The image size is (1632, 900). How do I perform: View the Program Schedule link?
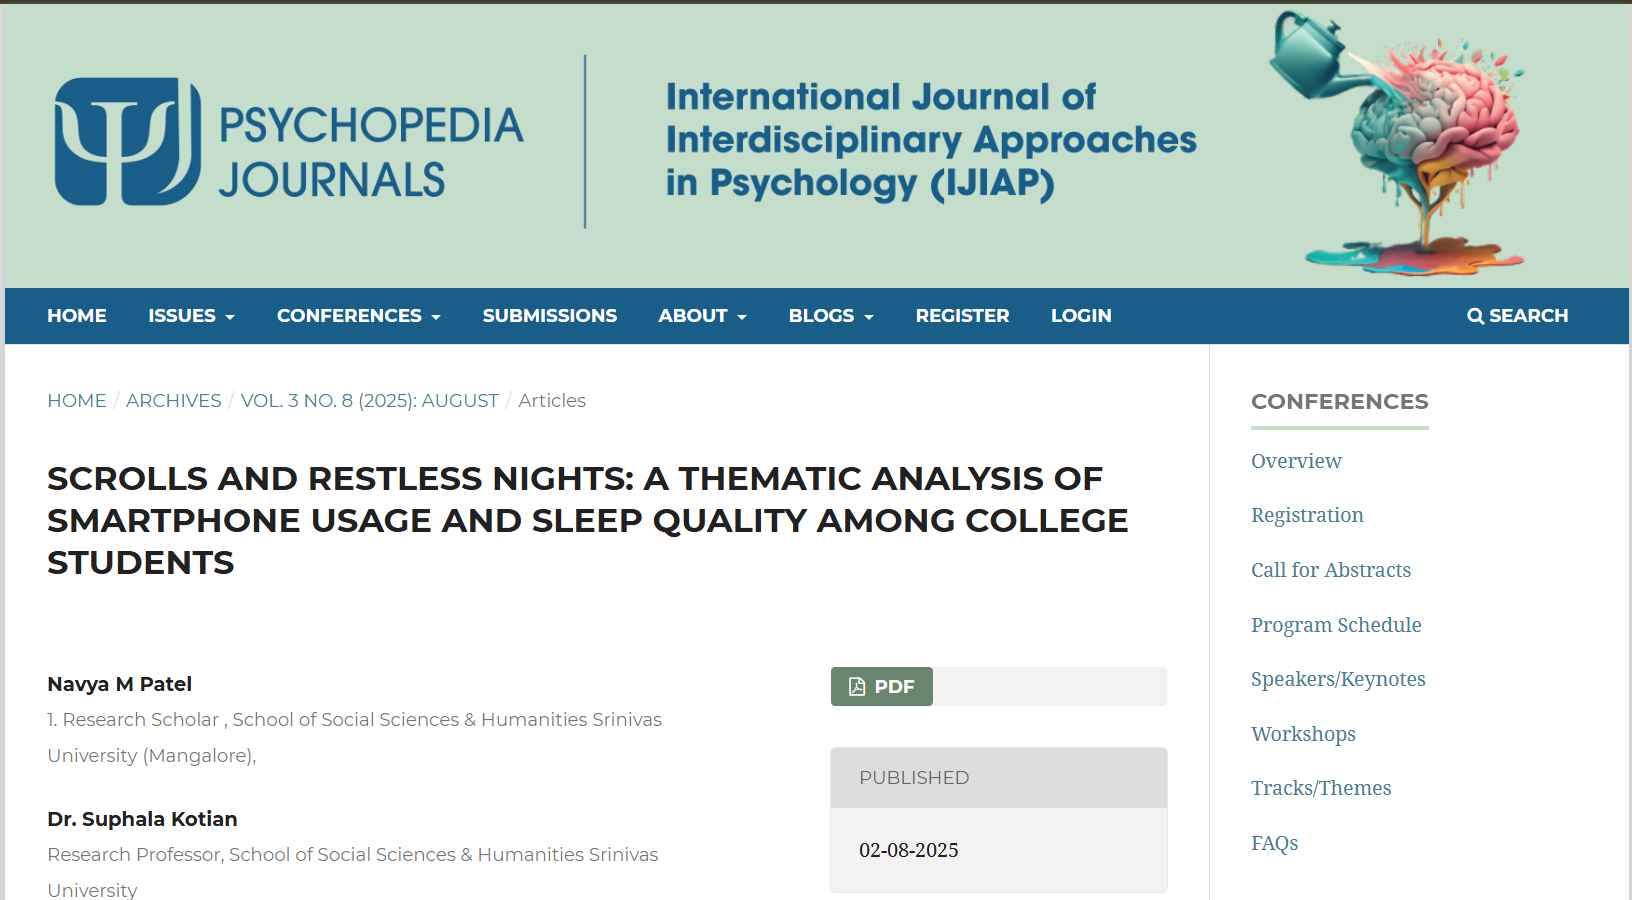point(1336,625)
